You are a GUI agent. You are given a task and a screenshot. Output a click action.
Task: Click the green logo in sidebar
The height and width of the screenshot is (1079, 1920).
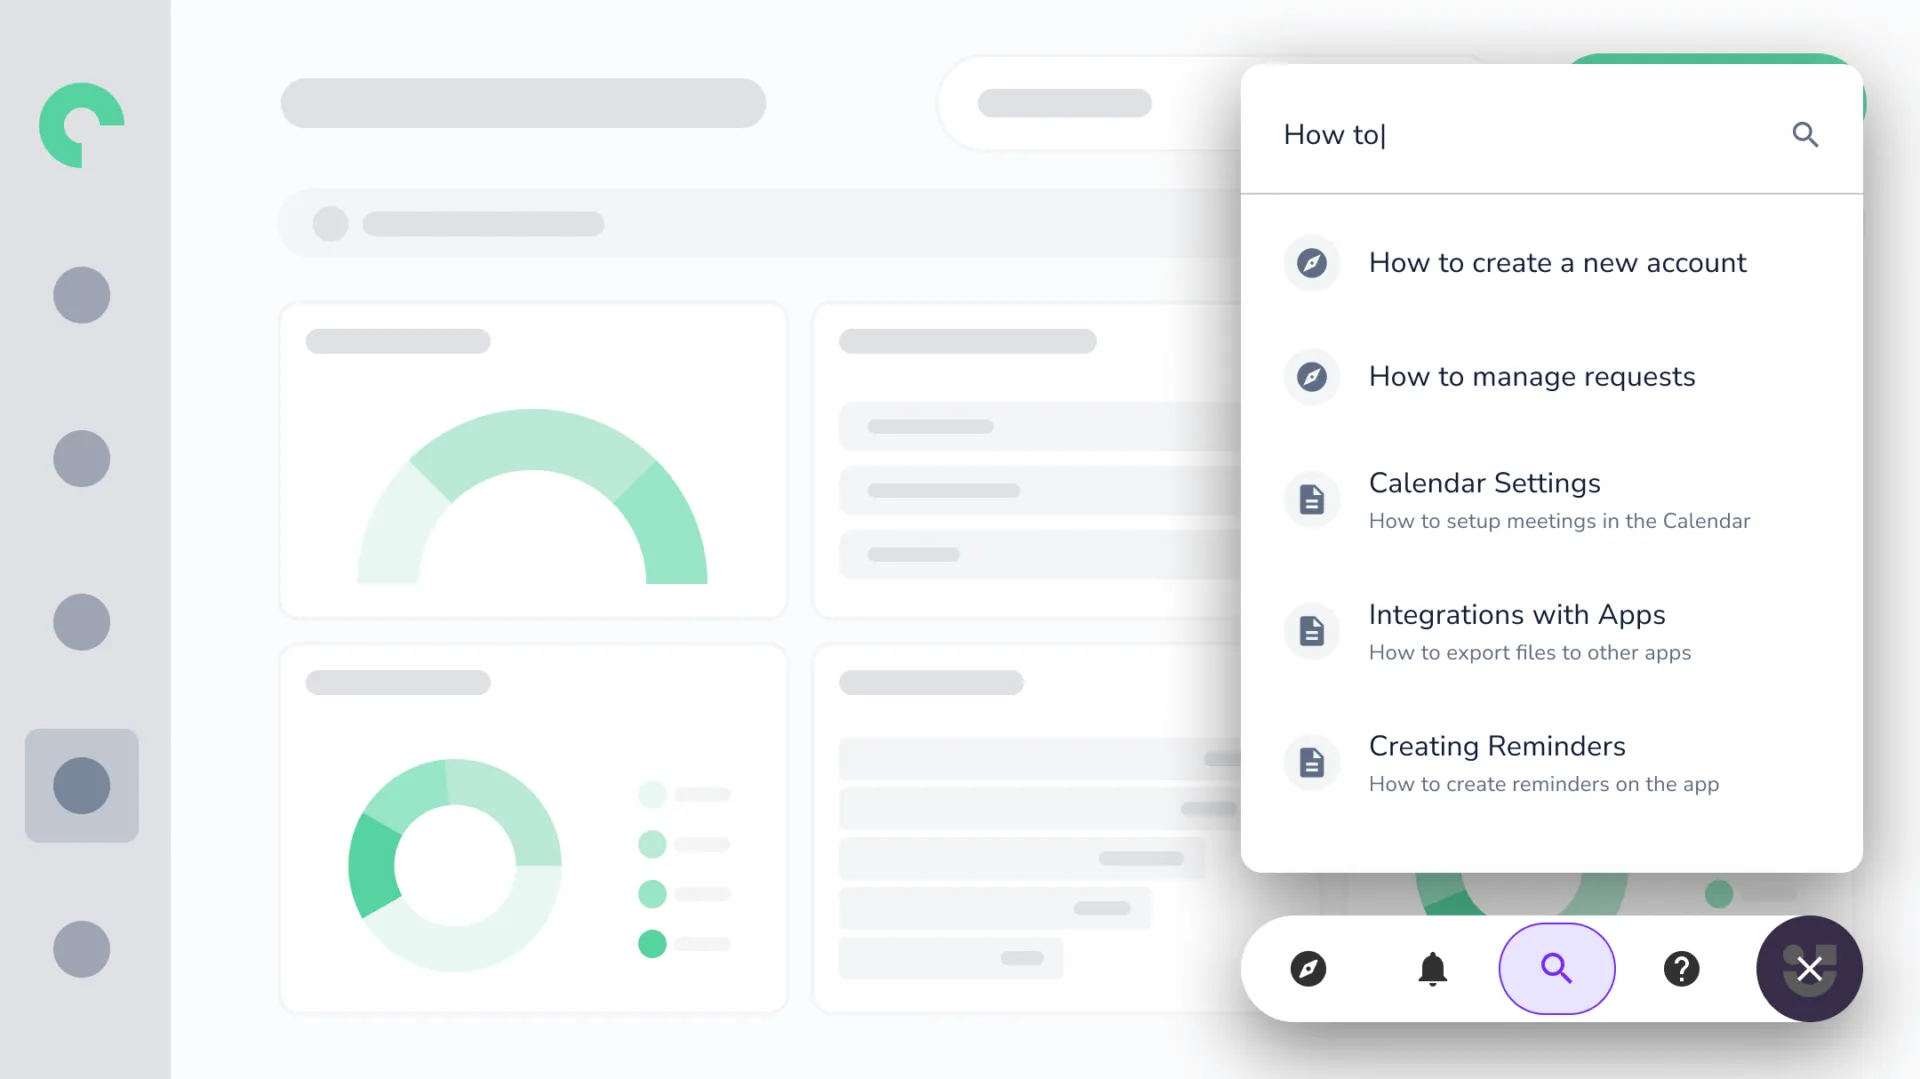(82, 125)
